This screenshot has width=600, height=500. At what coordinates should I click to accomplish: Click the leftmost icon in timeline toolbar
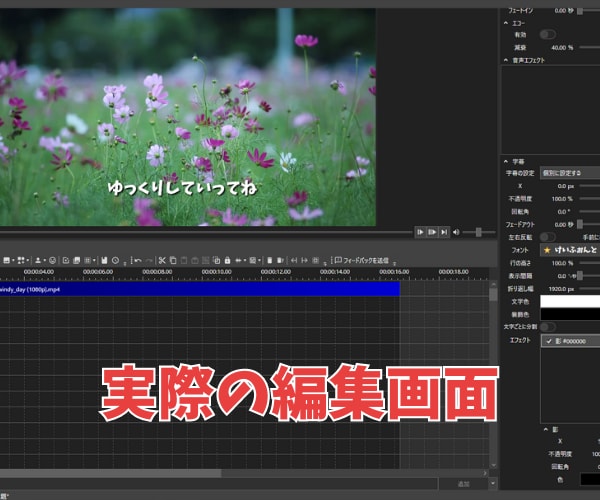7,261
